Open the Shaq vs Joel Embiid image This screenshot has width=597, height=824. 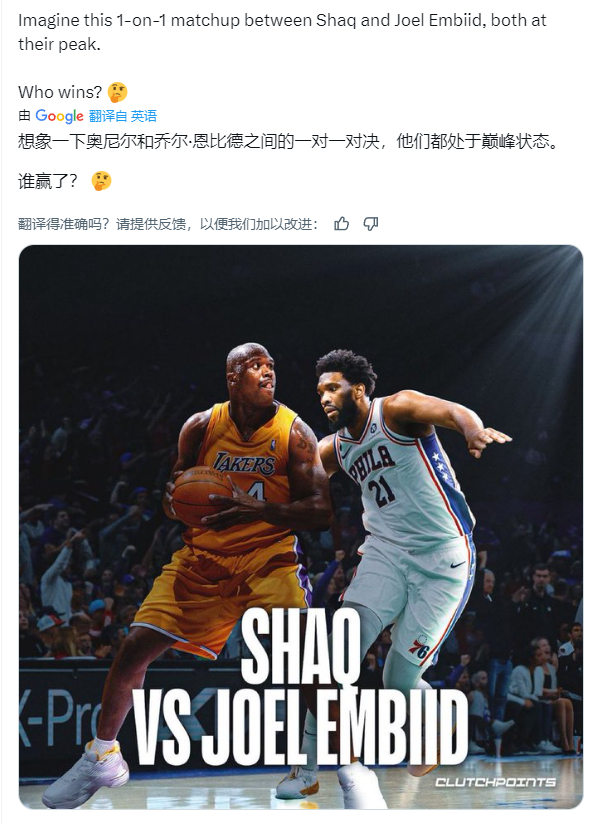(x=301, y=527)
